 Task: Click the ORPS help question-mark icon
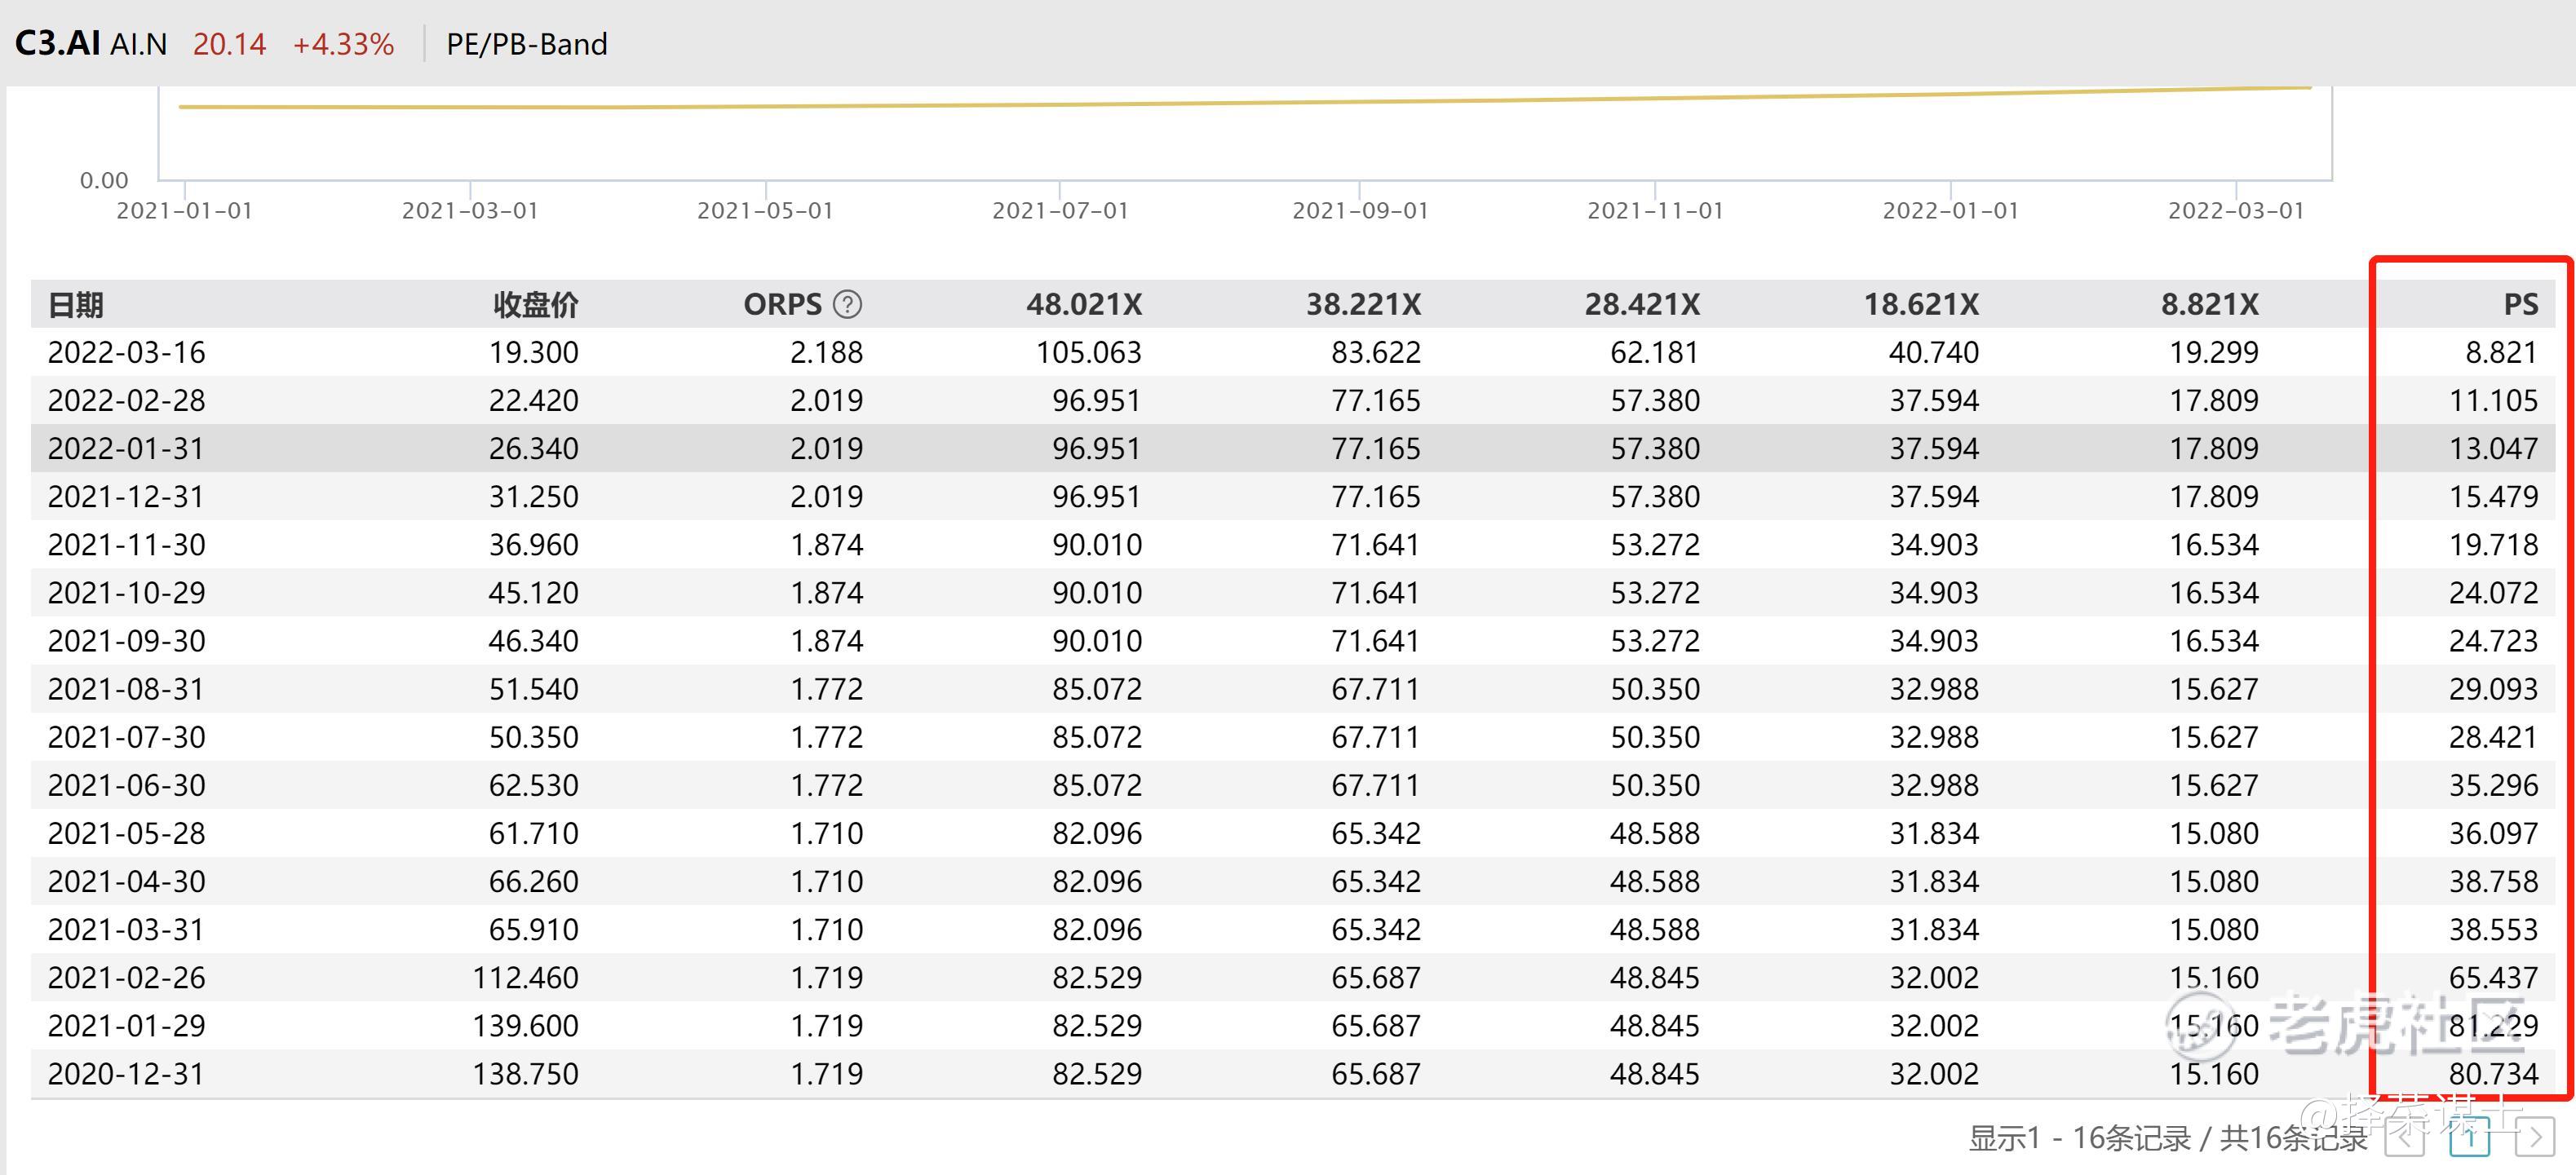tap(847, 304)
